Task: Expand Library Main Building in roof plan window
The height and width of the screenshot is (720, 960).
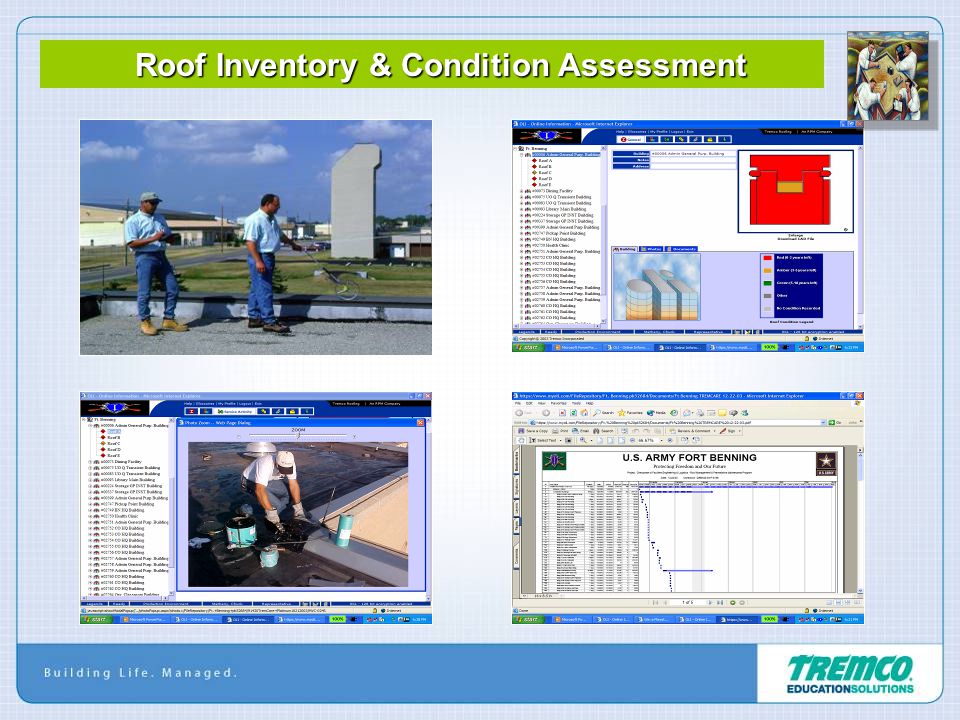Action: coord(522,209)
